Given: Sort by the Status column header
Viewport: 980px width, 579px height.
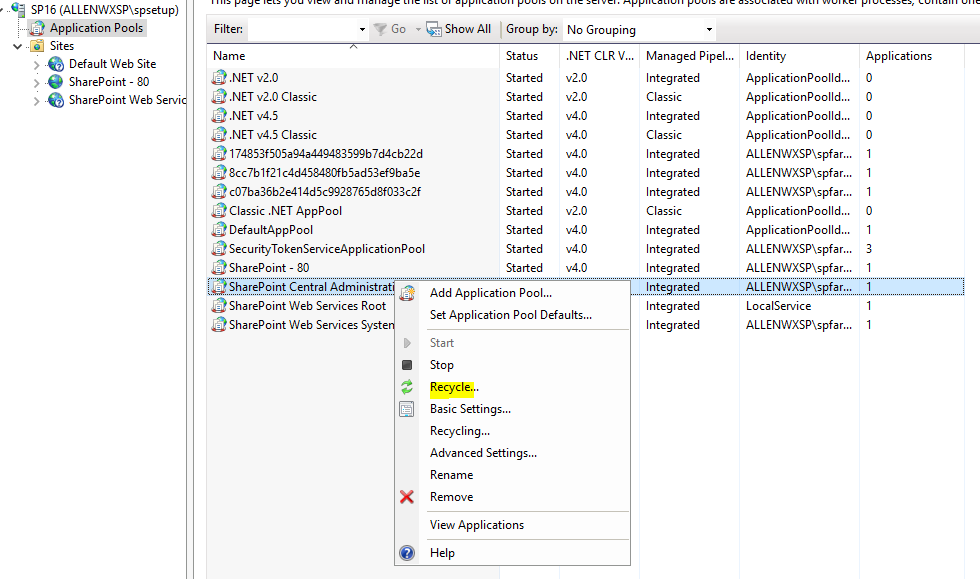Looking at the screenshot, I should pos(529,56).
